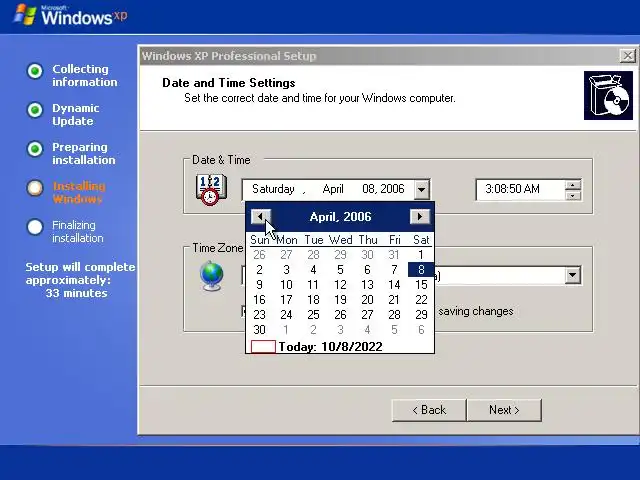This screenshot has width=640, height=480.
Task: Select April 22 in calendar
Action: [x=421, y=300]
